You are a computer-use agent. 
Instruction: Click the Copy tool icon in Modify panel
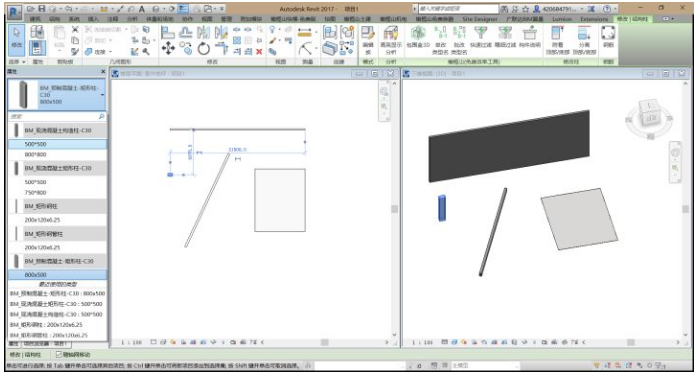coord(186,48)
